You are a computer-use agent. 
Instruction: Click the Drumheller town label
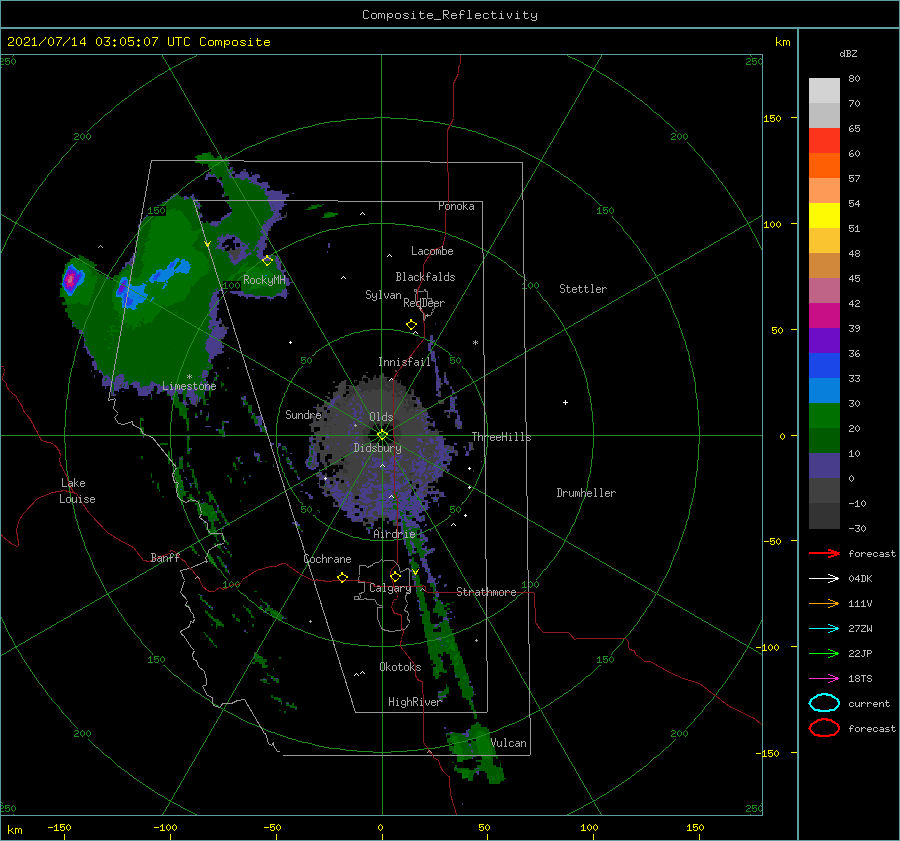click(x=586, y=493)
